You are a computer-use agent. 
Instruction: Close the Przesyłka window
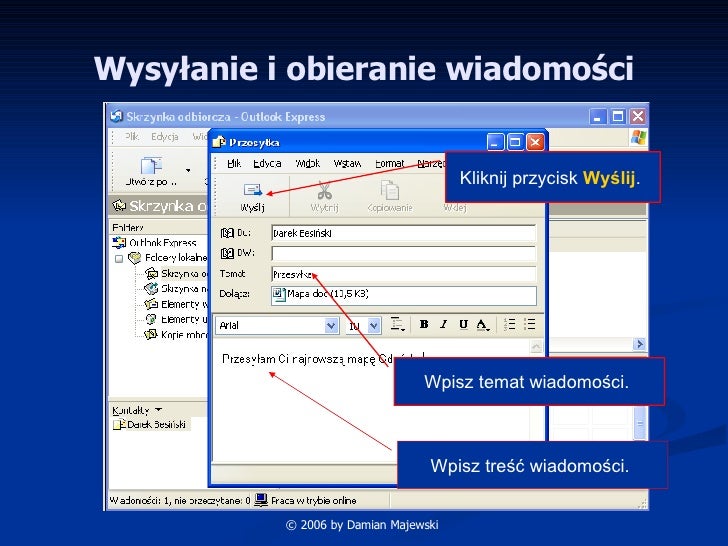tap(535, 142)
